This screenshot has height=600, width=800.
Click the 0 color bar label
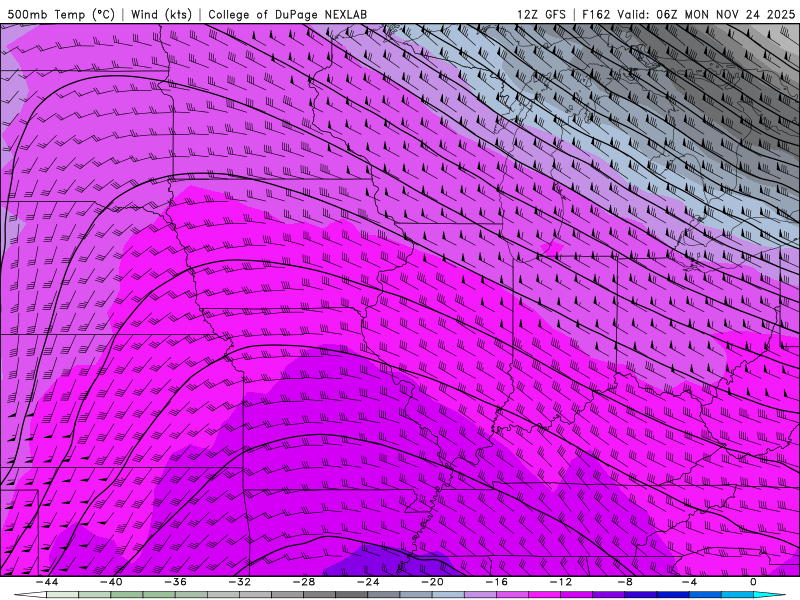point(753,582)
